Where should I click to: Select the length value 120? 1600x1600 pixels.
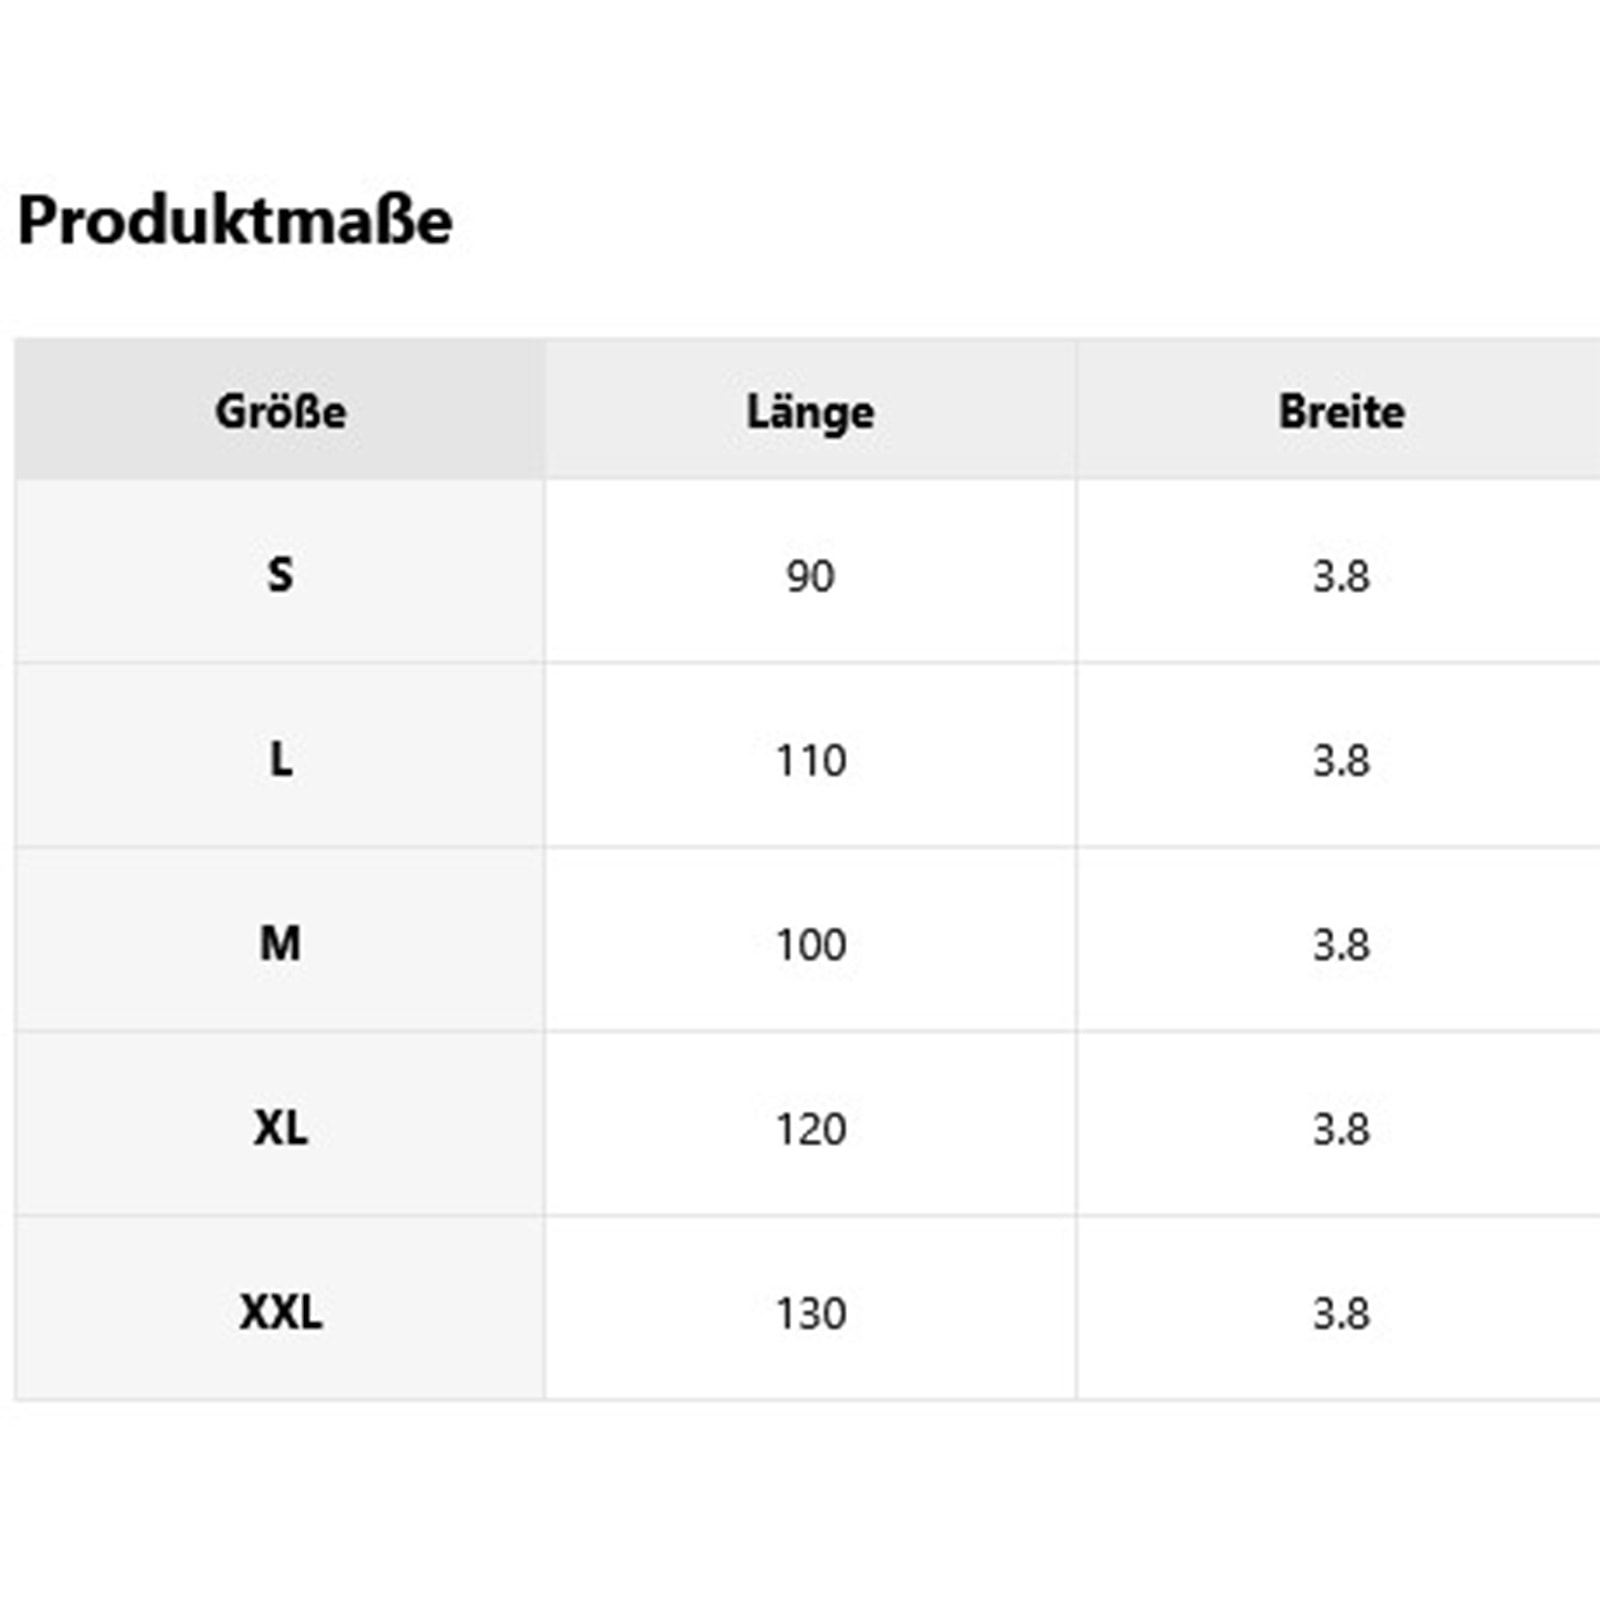[810, 1130]
